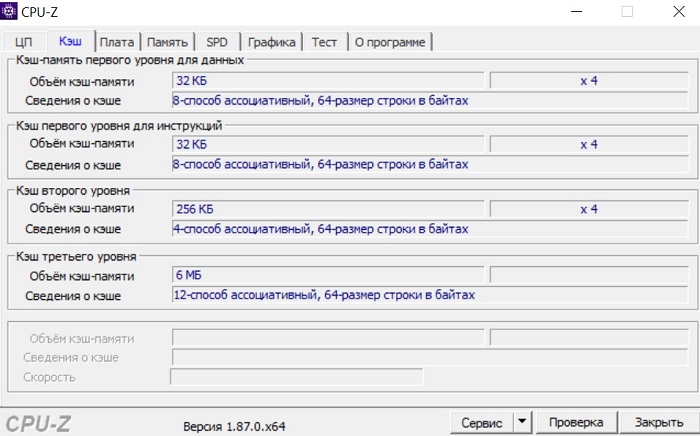Switch to the ЦП tab
This screenshot has width=700, height=436.
[24, 42]
